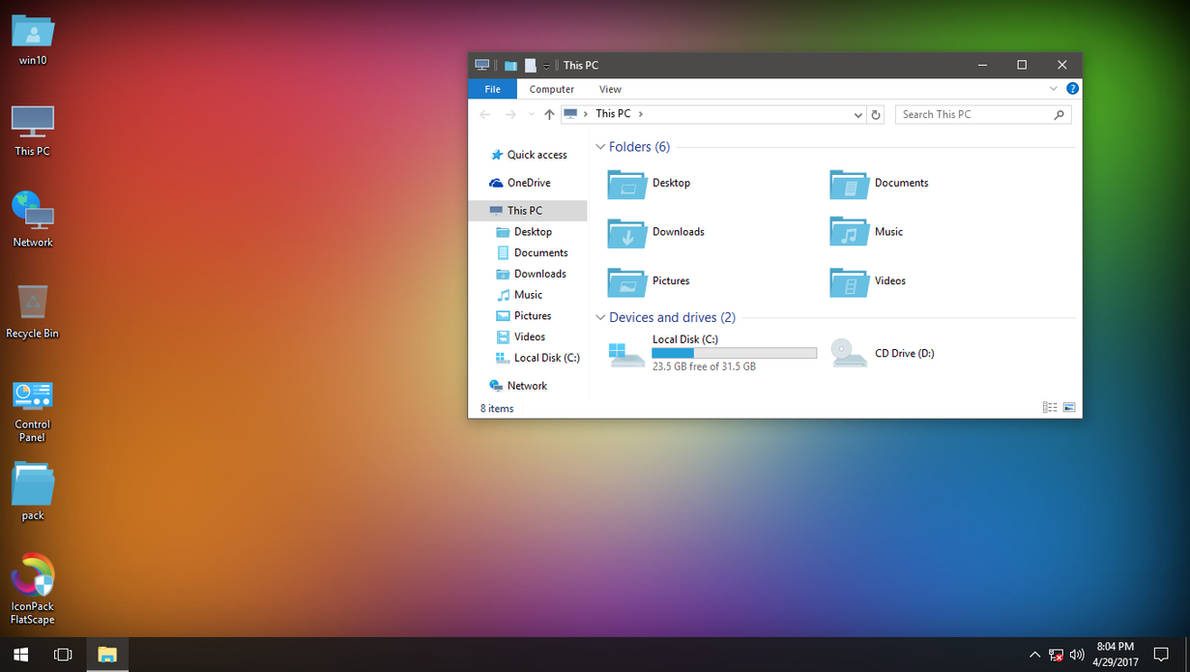
Task: Go up one level with the Up arrow
Action: pyautogui.click(x=549, y=115)
